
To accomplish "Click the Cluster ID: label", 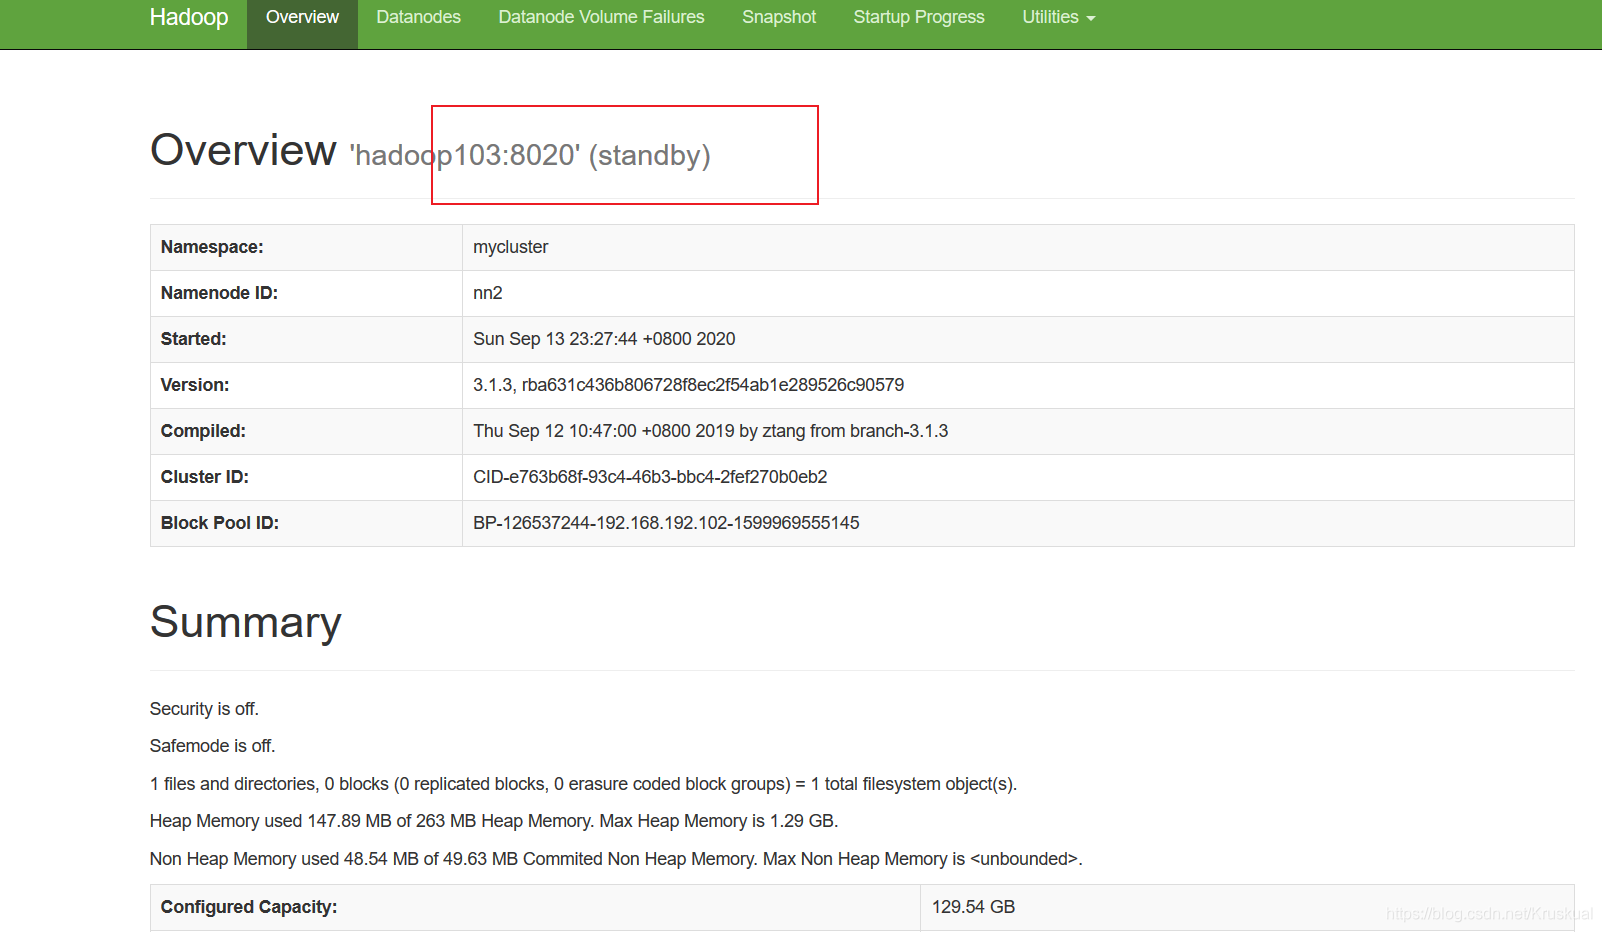I will 204,477.
